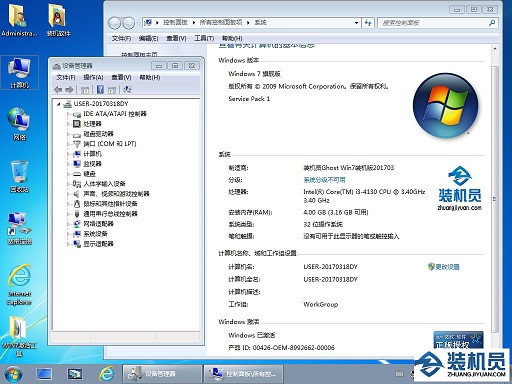Open 文件(F) menu in Device Manager
The width and height of the screenshot is (512, 384).
[66, 77]
